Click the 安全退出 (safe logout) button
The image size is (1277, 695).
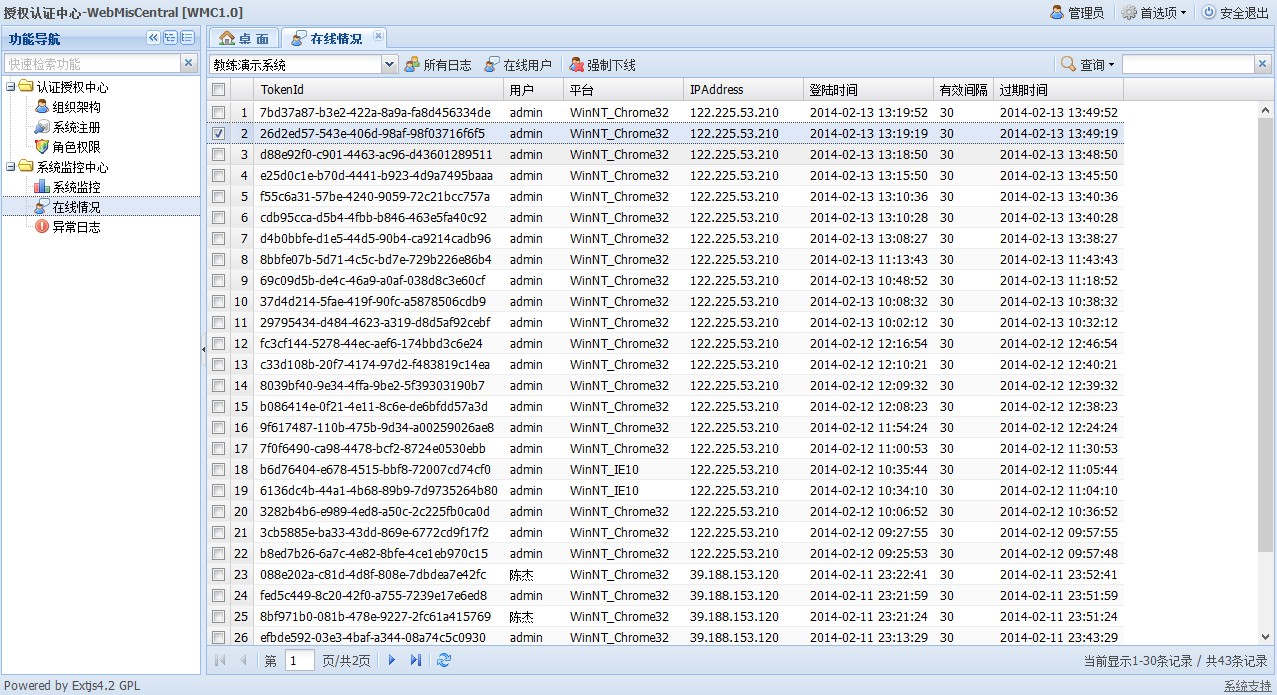[1235, 13]
